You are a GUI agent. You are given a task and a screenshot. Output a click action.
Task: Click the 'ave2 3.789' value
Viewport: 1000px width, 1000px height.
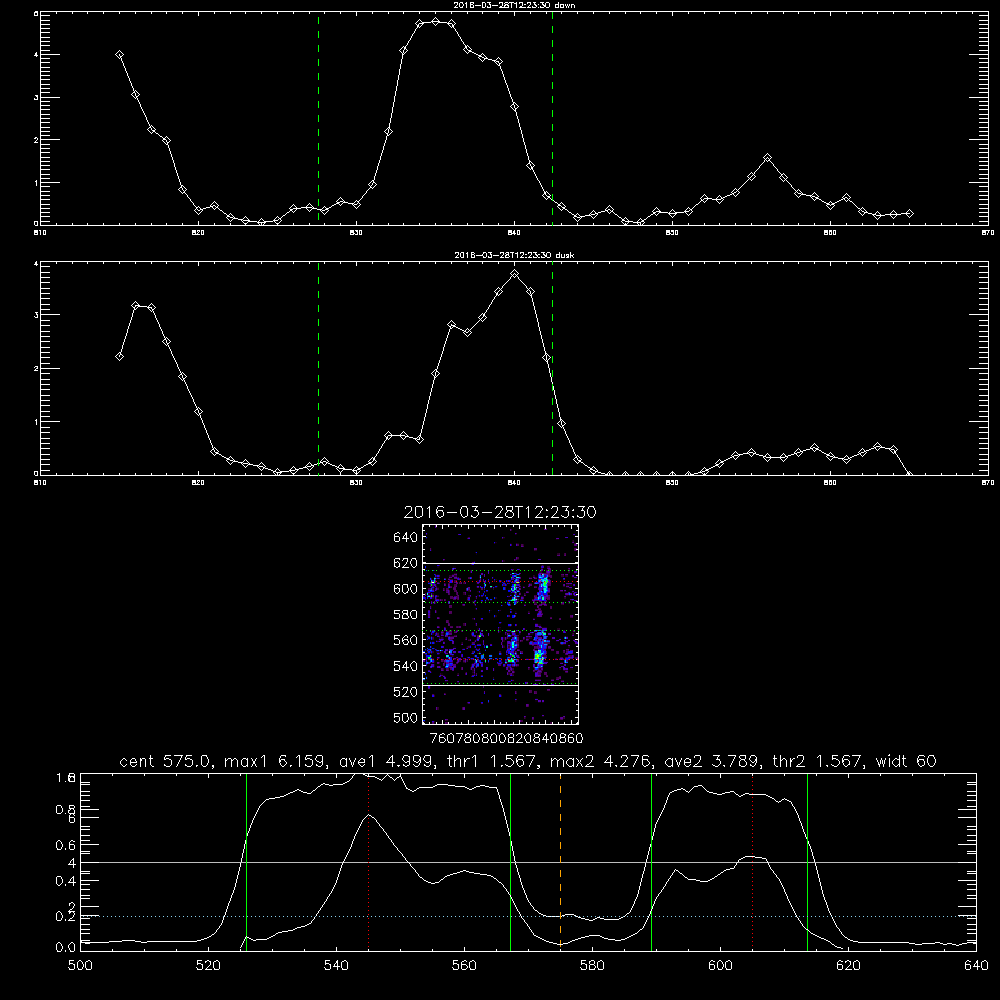click(x=712, y=761)
